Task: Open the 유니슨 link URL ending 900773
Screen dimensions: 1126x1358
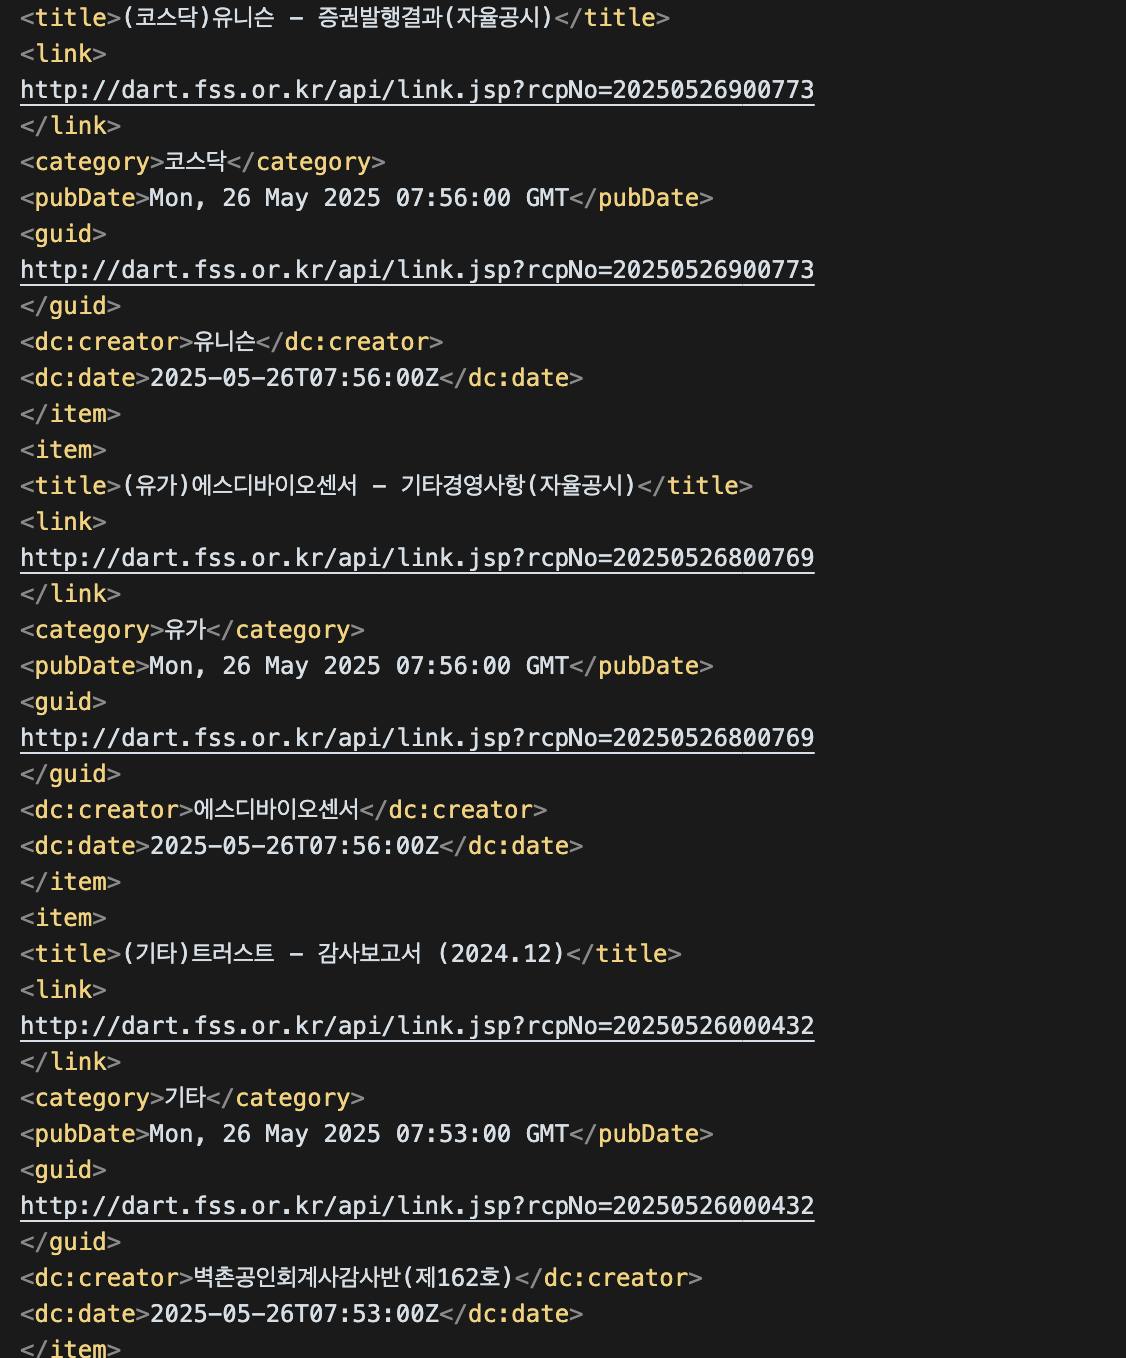Action: 417,90
